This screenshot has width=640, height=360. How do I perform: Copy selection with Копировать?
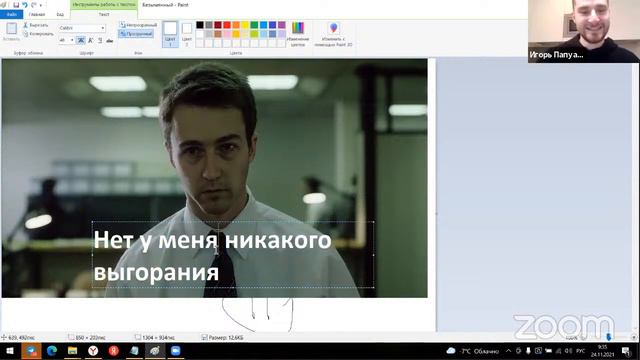(x=38, y=34)
